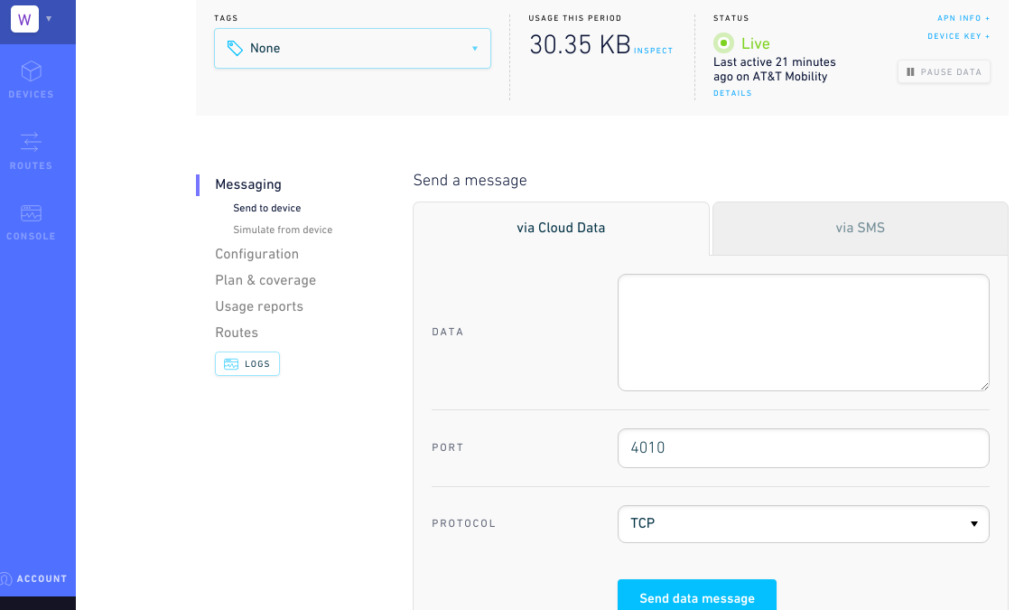Open the Console icon in sidebar
1024x610 pixels.
click(x=31, y=213)
